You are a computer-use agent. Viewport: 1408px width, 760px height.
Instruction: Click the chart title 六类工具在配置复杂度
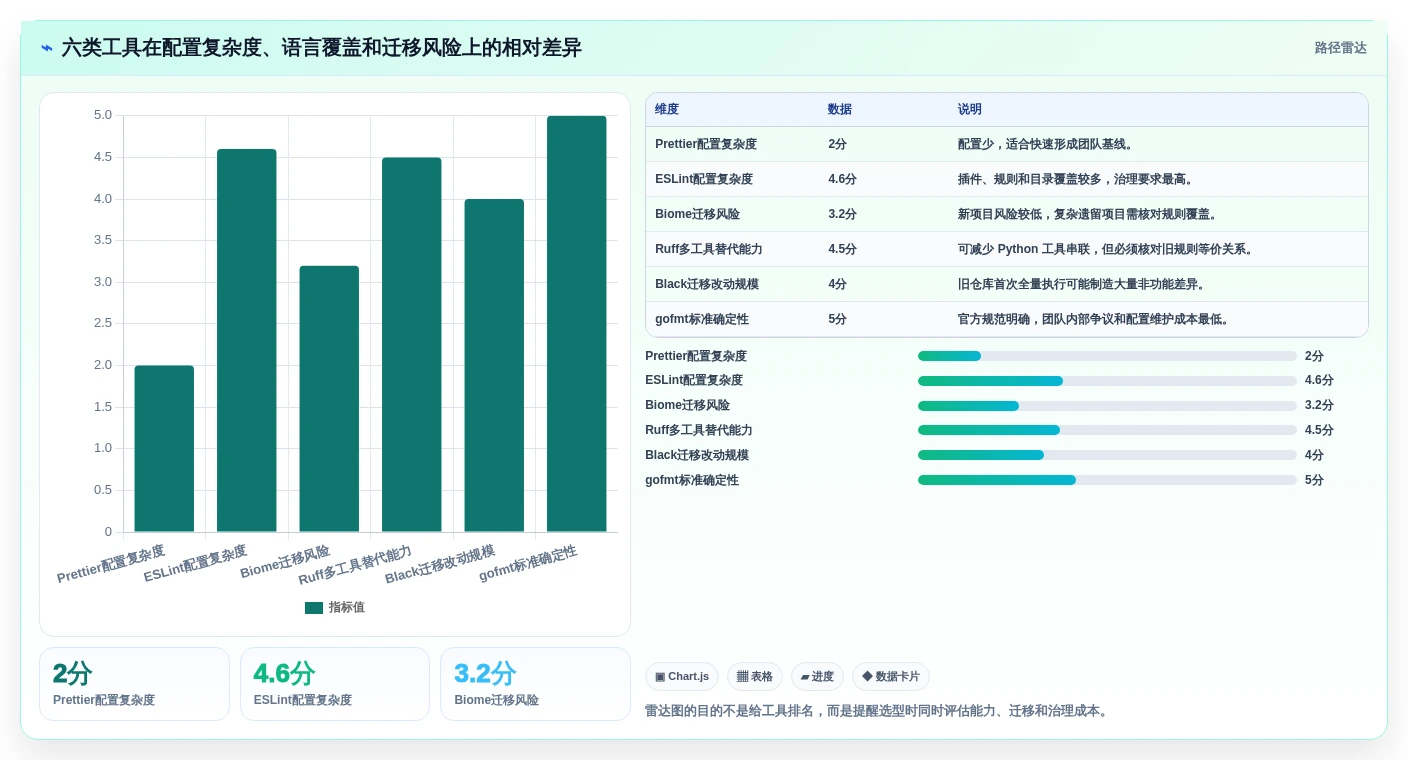pos(321,48)
